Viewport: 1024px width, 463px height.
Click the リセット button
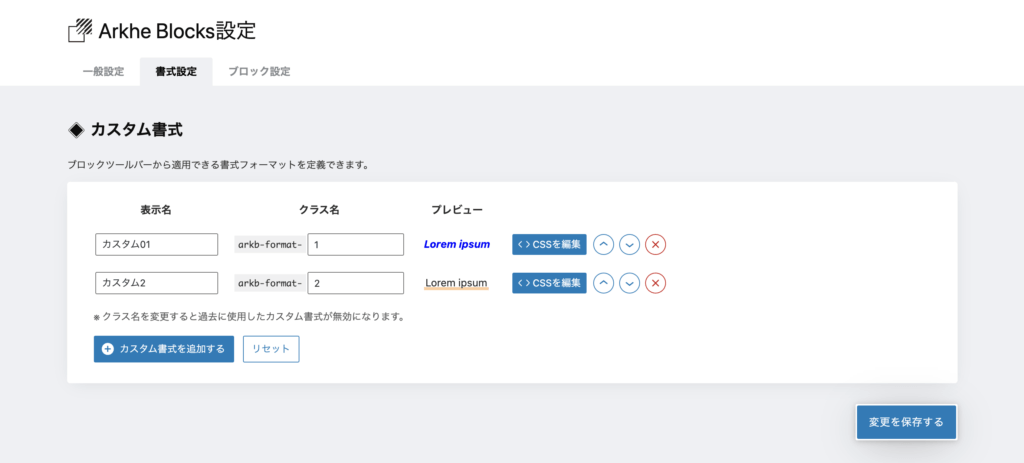pos(271,349)
